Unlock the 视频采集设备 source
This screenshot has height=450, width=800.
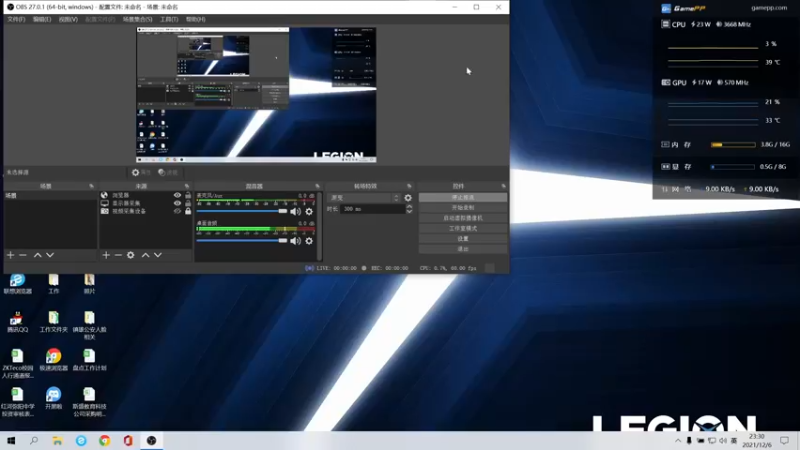point(188,211)
